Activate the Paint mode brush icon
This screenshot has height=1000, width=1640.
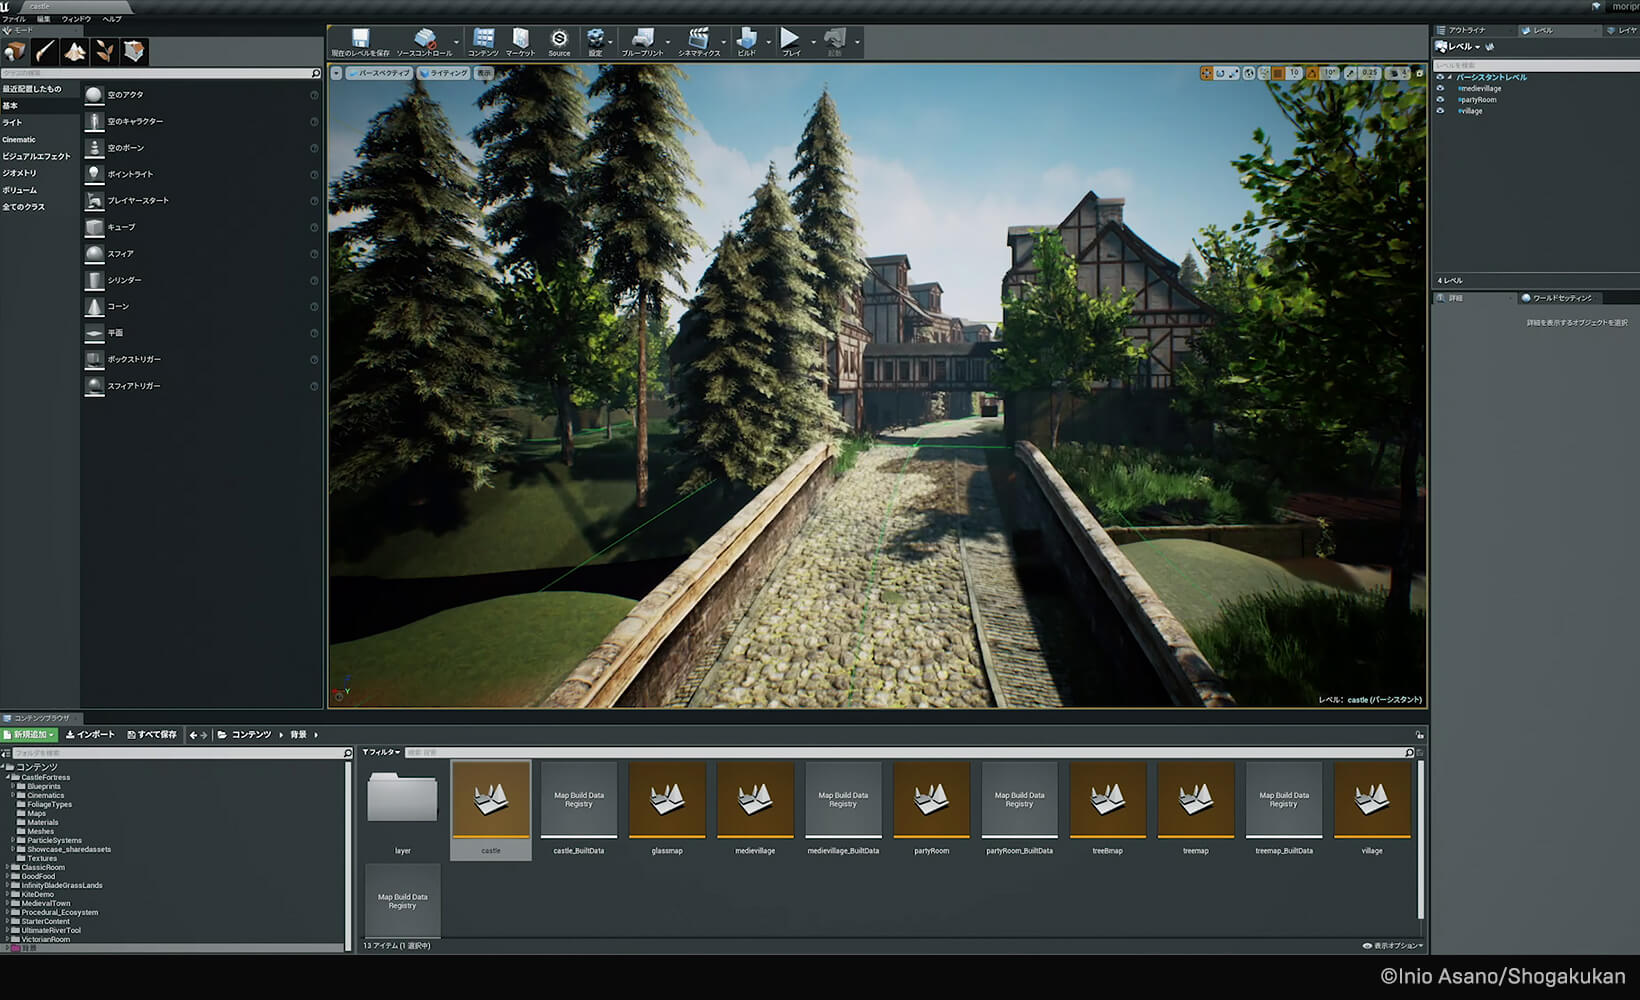(45, 52)
